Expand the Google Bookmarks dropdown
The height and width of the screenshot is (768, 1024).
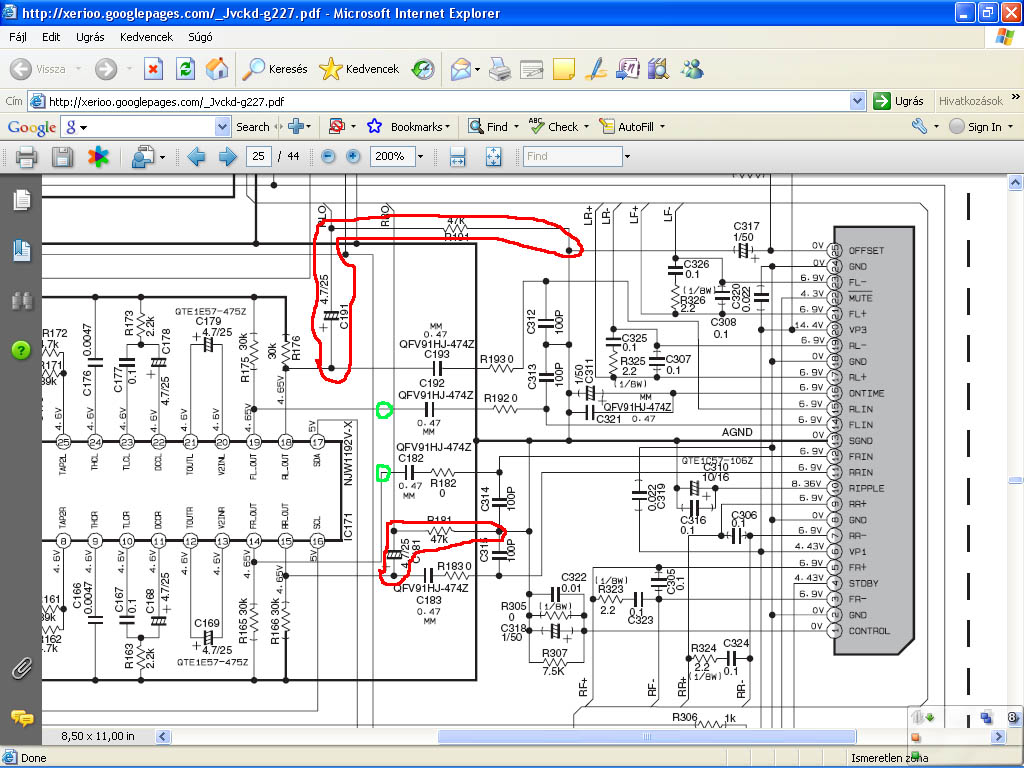[x=447, y=127]
